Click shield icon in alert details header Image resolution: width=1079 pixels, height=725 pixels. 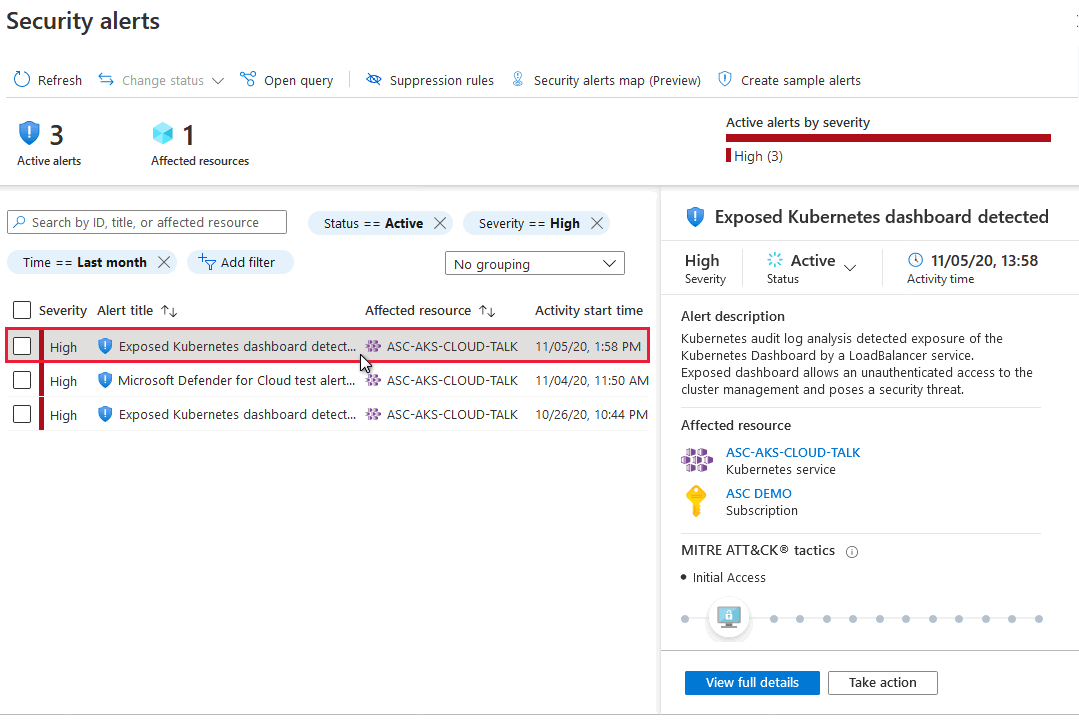pos(695,217)
